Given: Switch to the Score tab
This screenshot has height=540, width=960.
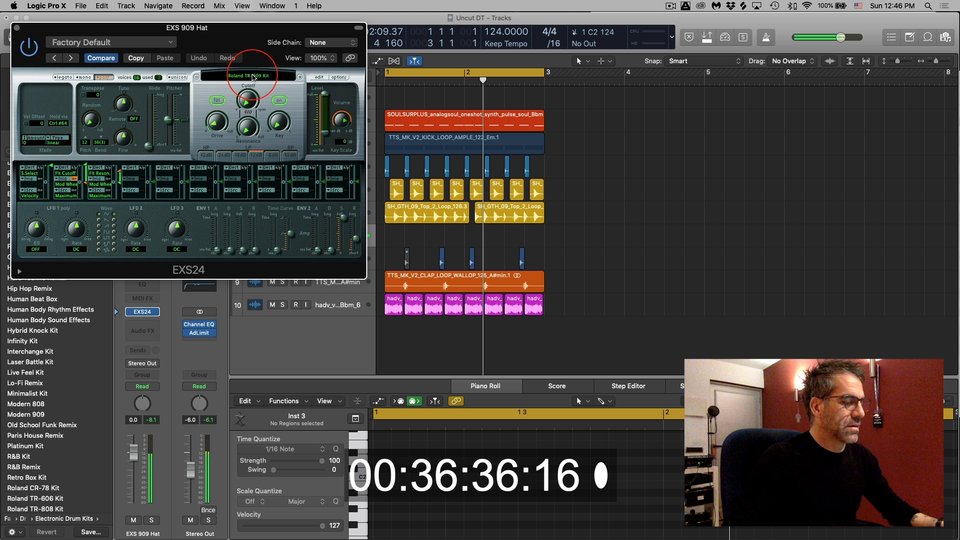Looking at the screenshot, I should pos(557,386).
